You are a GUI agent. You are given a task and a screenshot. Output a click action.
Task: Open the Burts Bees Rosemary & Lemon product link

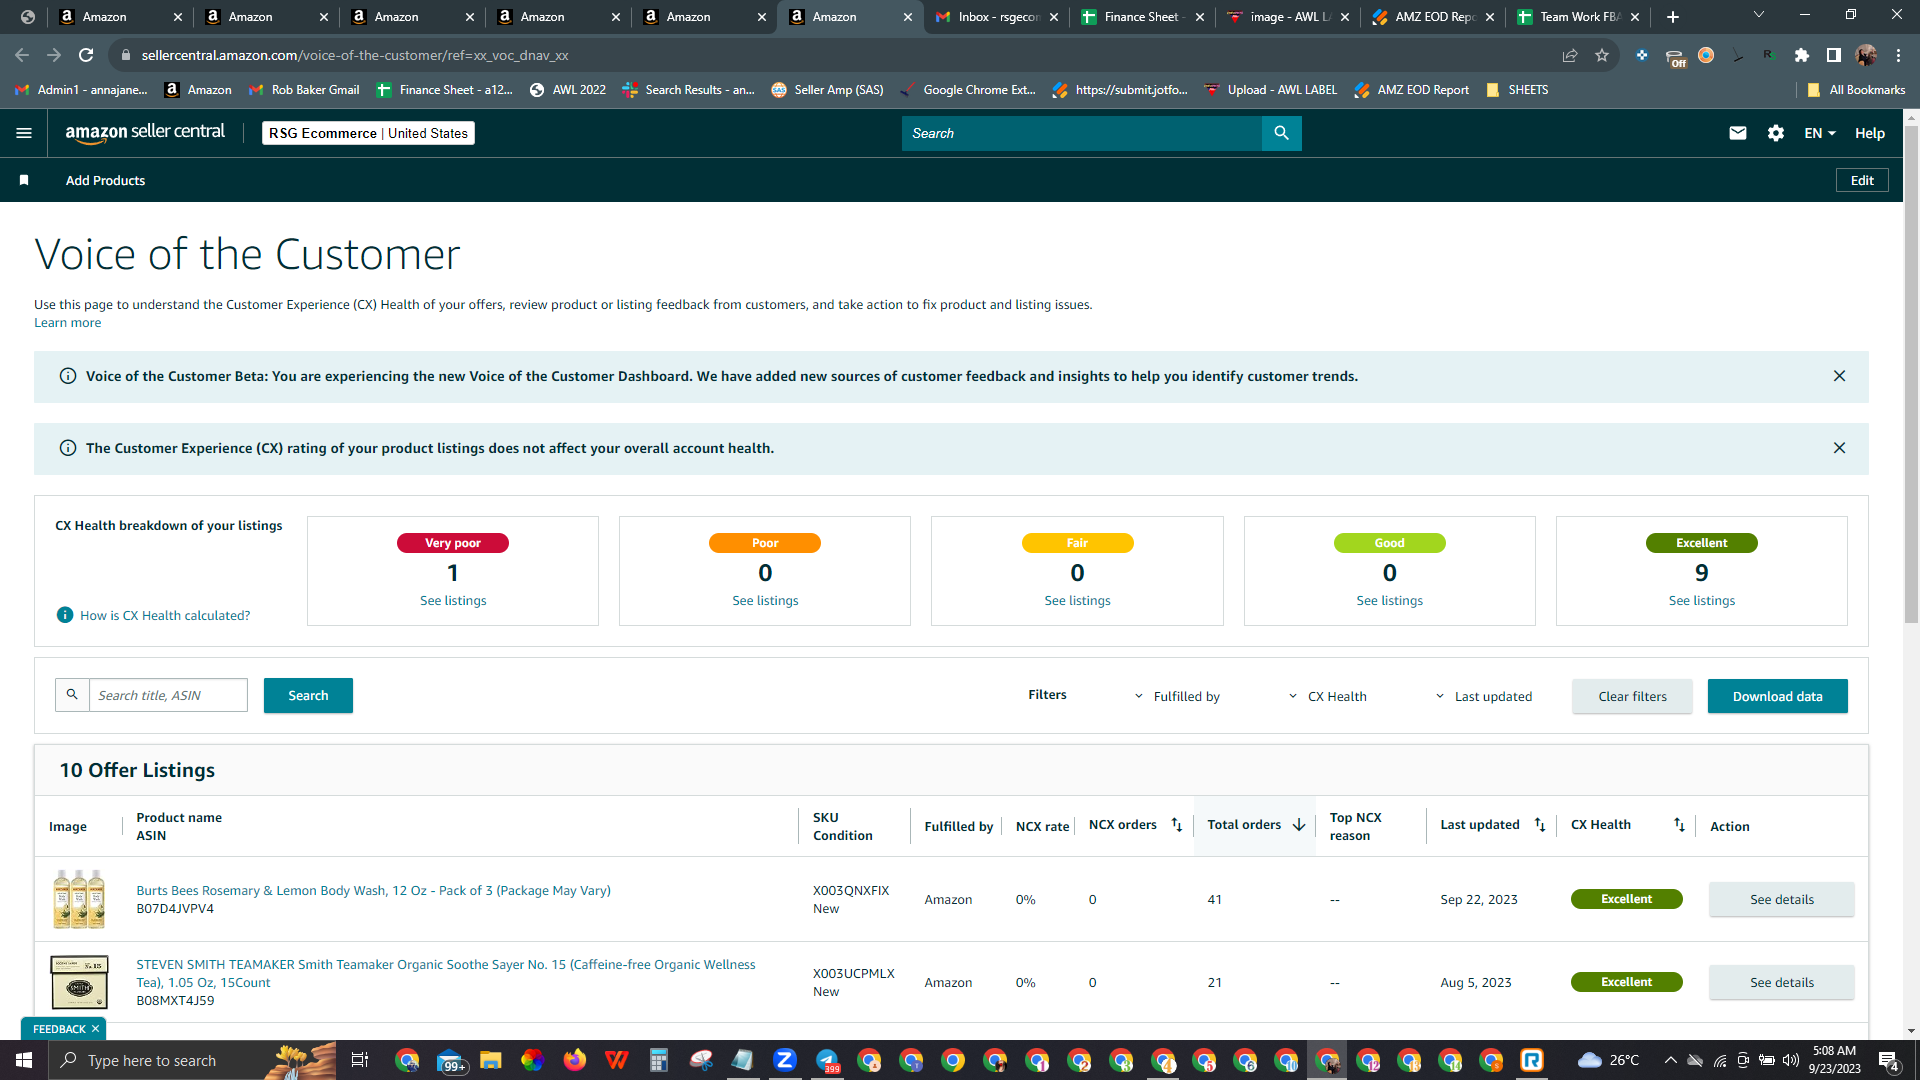373,890
